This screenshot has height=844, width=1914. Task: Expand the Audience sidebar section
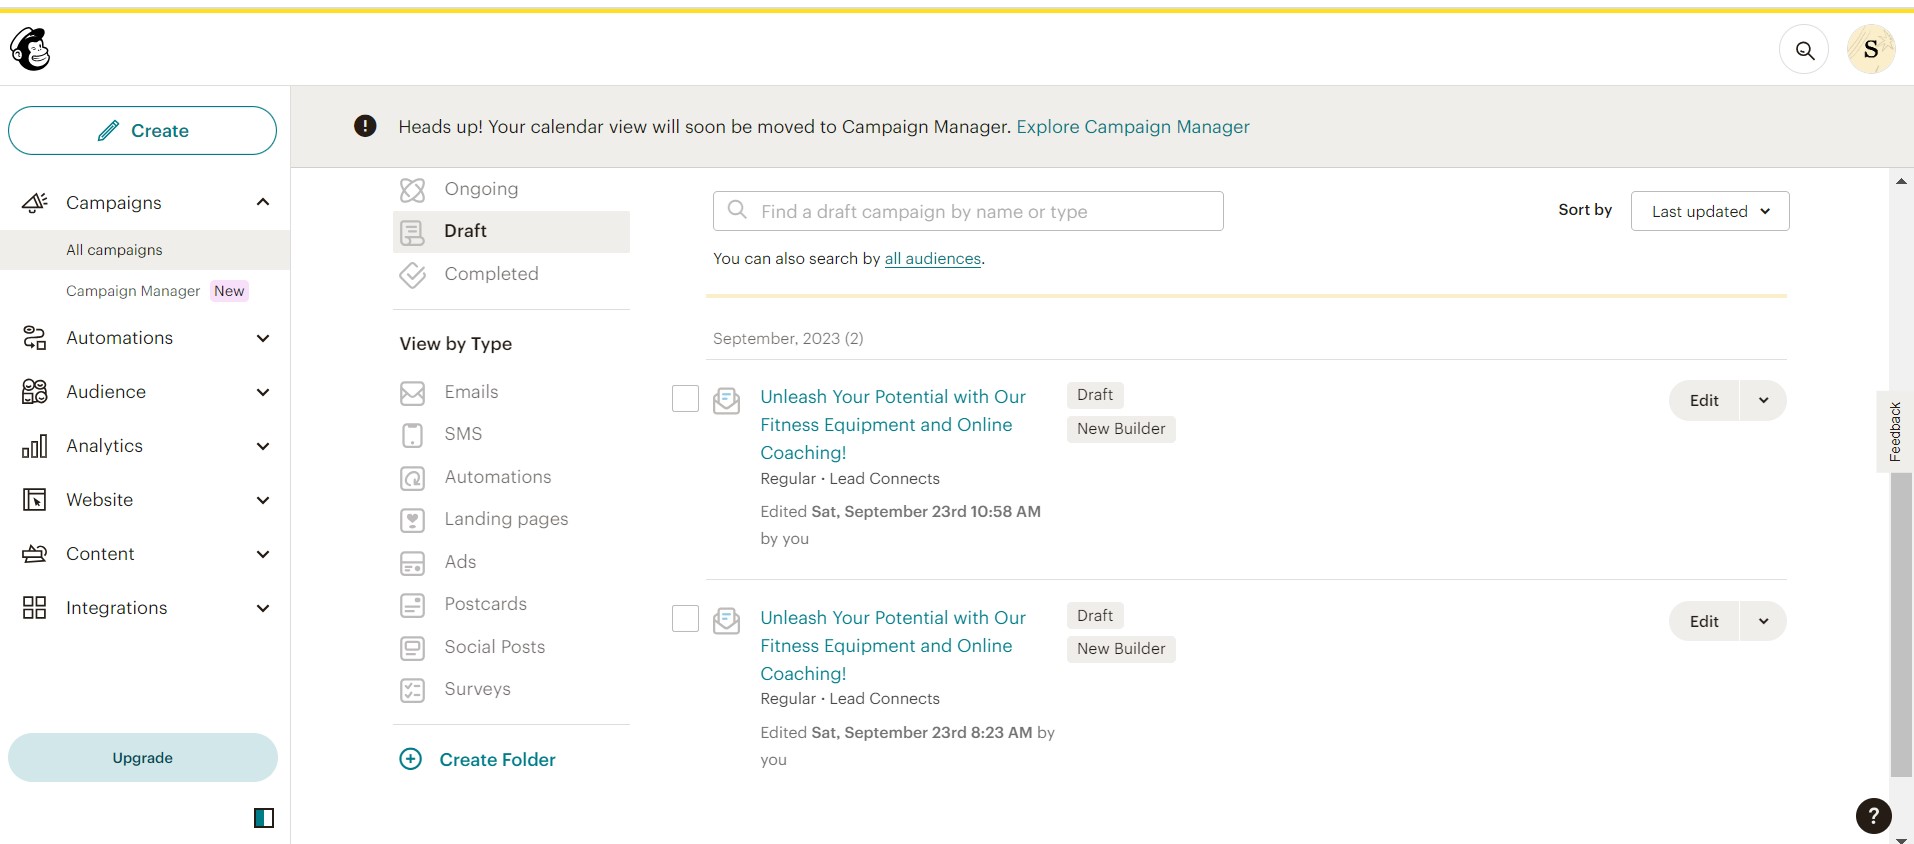262,392
